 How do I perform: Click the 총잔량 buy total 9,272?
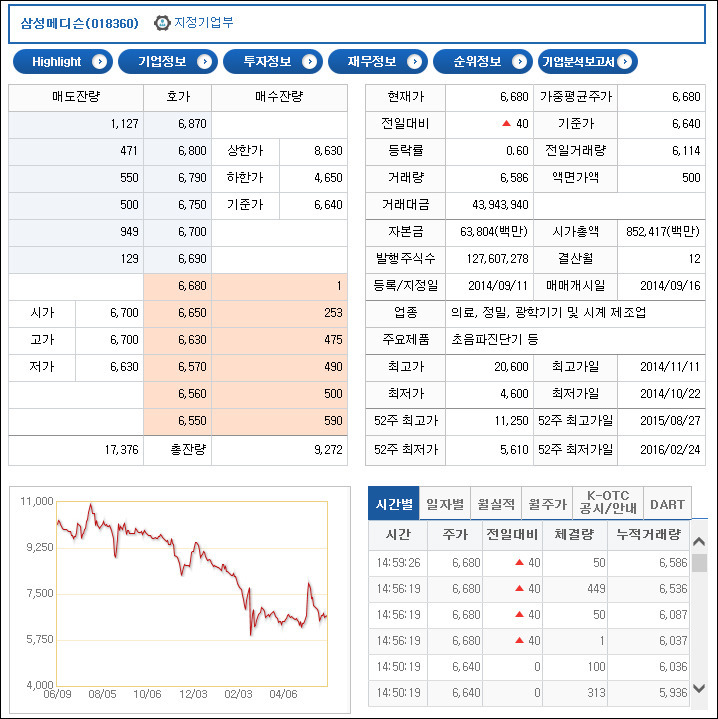(x=328, y=450)
